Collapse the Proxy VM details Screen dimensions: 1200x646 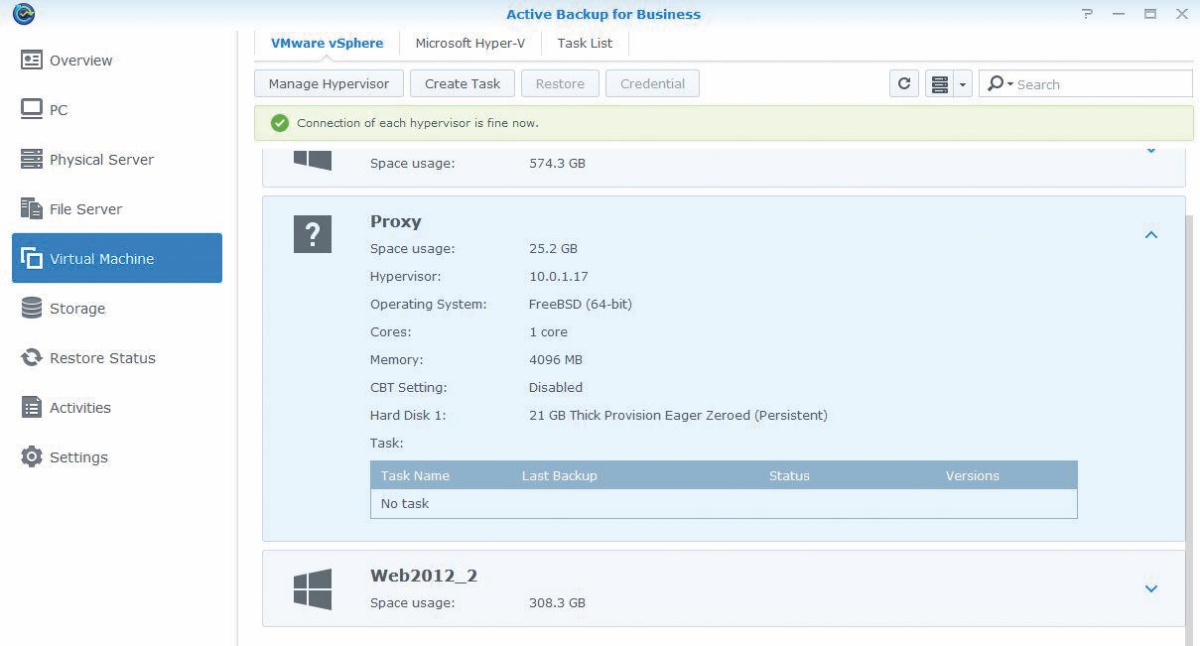pos(1150,235)
